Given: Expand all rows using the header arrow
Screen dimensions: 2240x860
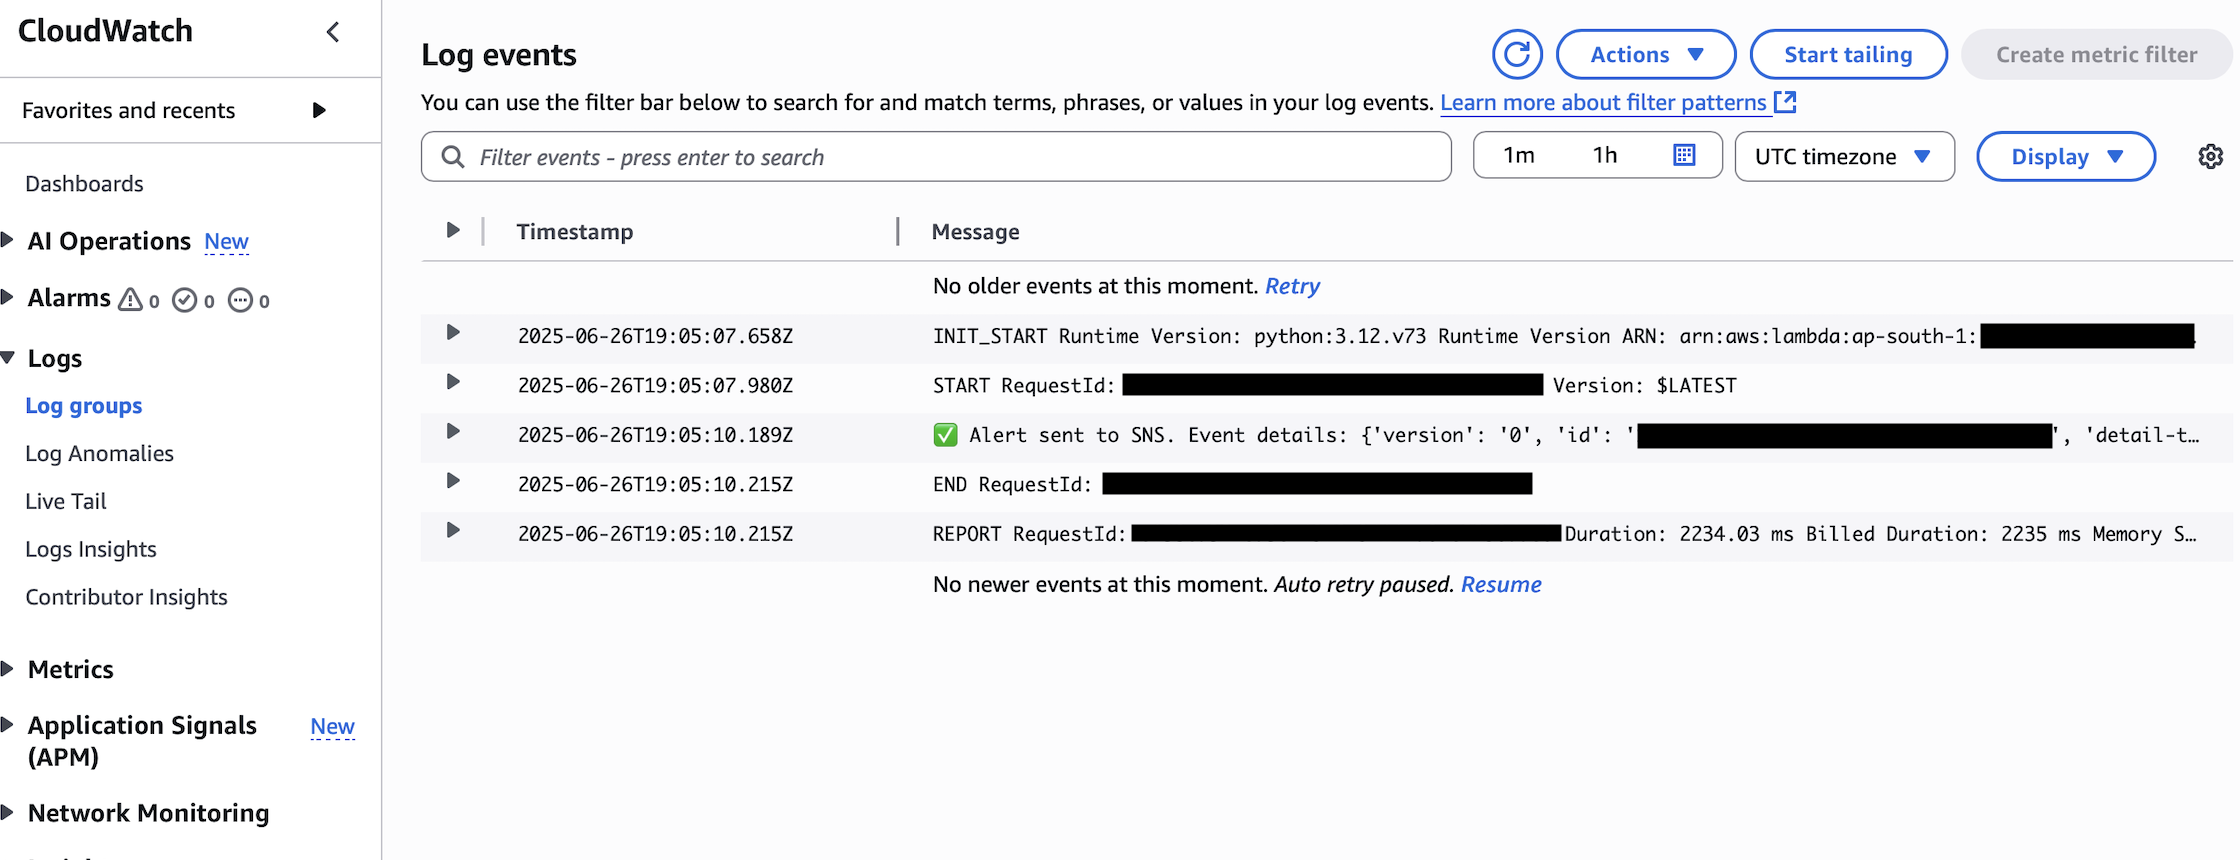Looking at the screenshot, I should [453, 231].
